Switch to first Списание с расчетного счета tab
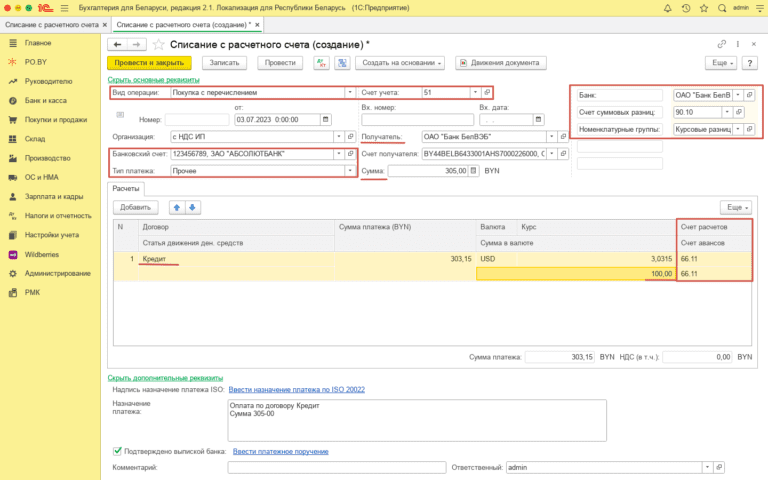The image size is (768, 480). tap(50, 23)
